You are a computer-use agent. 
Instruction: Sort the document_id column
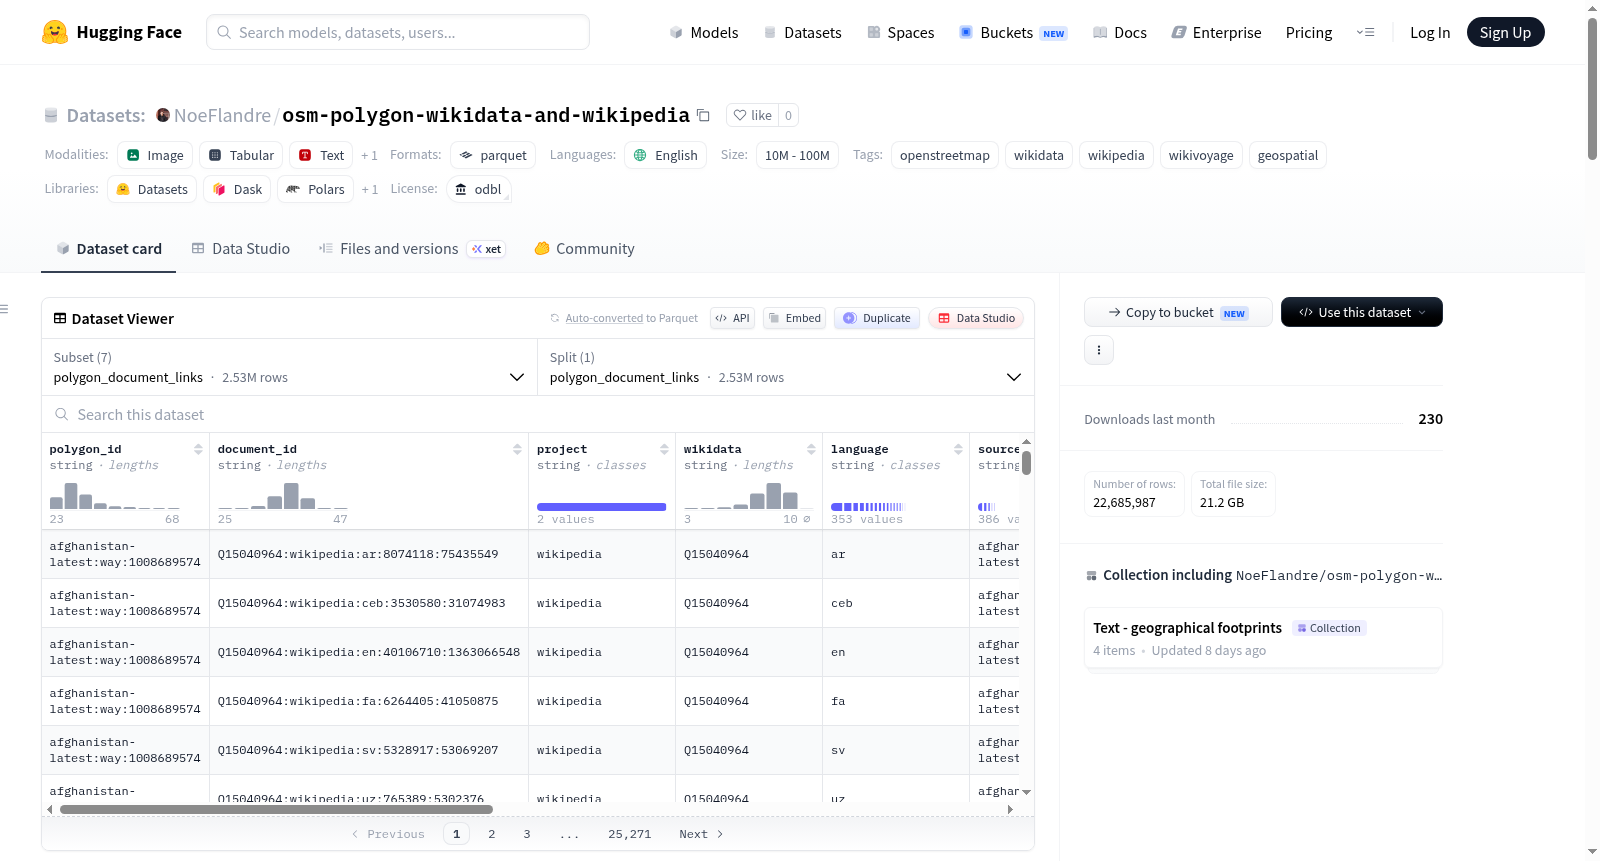click(517, 449)
